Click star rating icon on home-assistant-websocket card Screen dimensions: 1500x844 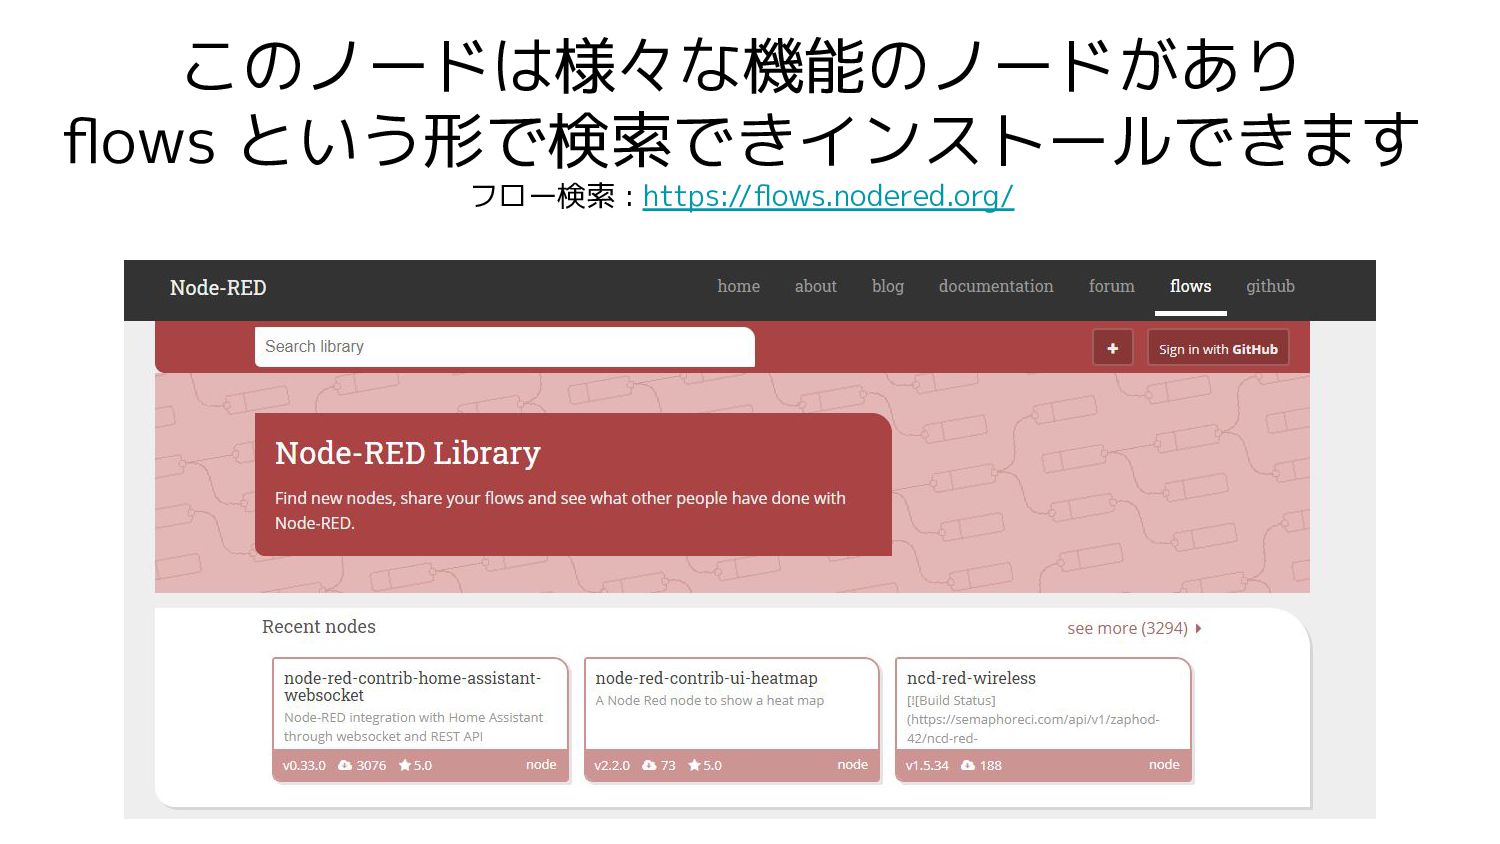coord(405,765)
